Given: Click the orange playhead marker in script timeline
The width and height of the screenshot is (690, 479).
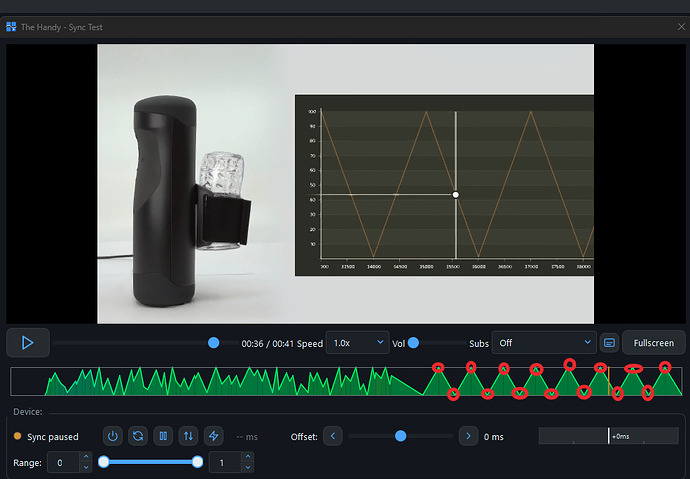Looking at the screenshot, I should coord(609,382).
